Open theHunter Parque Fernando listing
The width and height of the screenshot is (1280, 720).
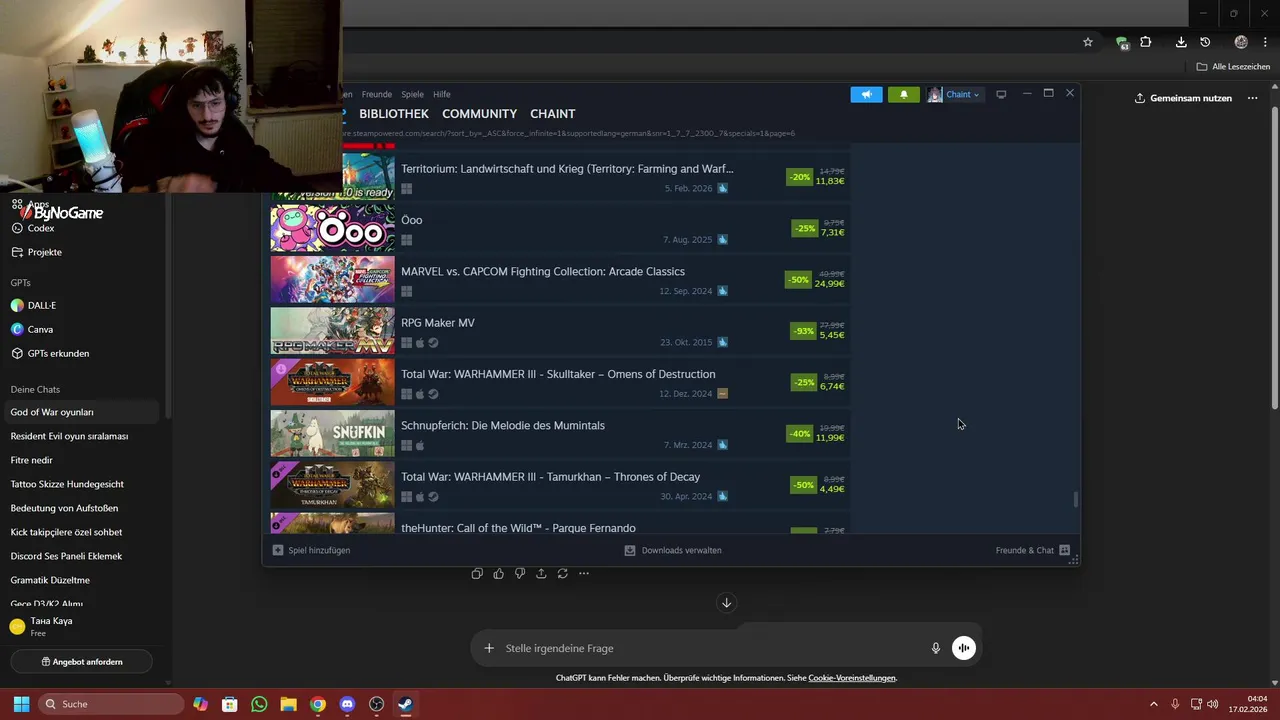560,524
